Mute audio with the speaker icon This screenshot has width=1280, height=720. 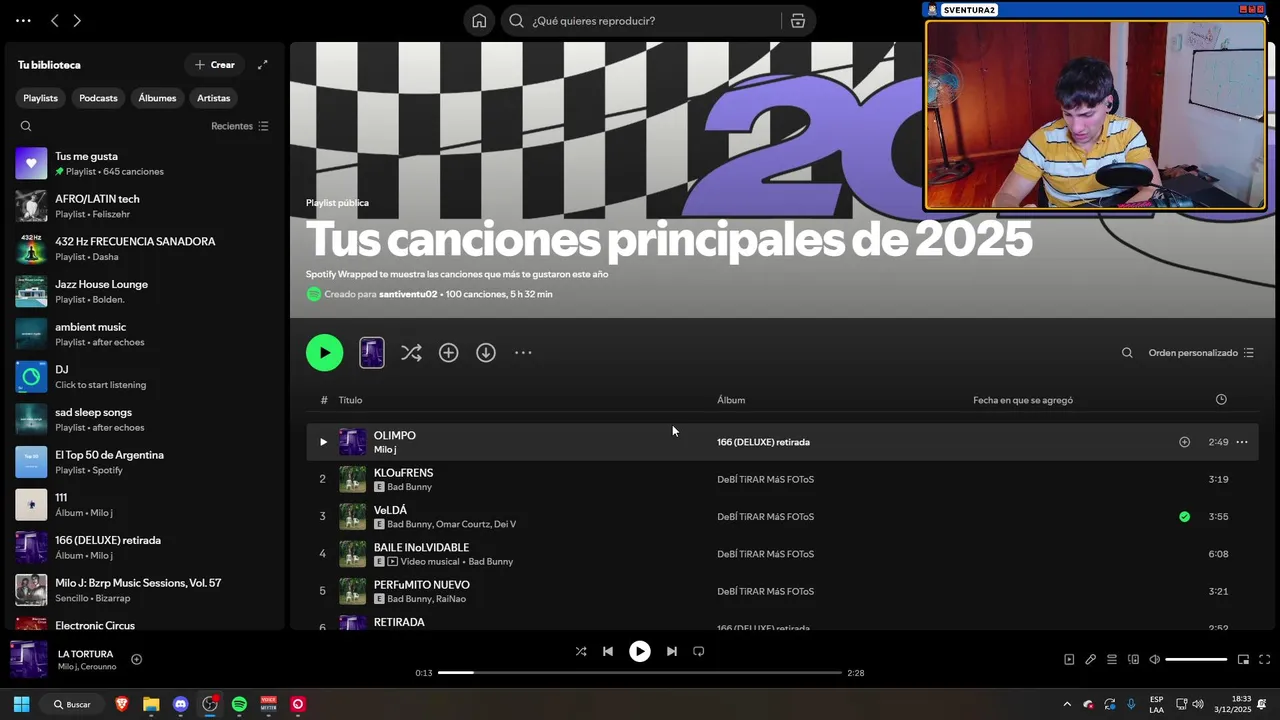(1154, 660)
